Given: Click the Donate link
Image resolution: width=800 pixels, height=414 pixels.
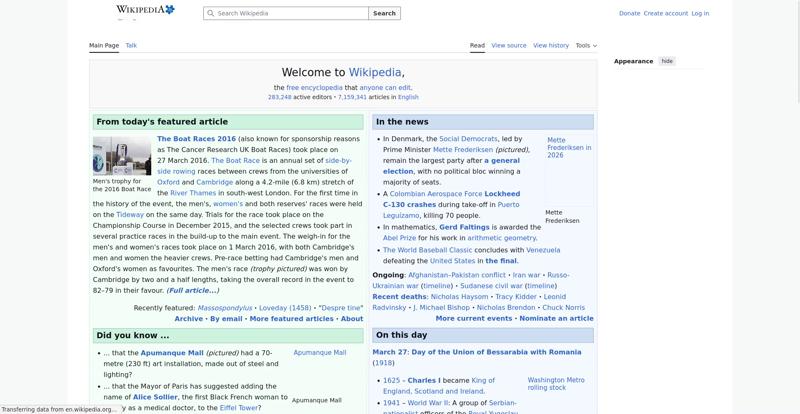Looking at the screenshot, I should 629,14.
